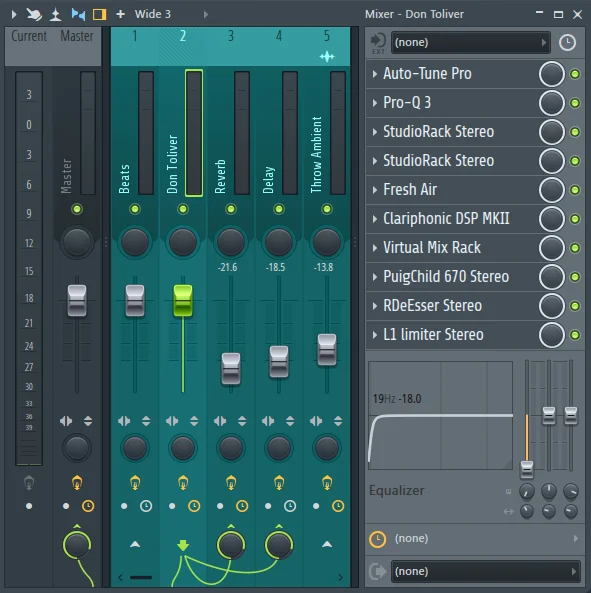Toggle Fresh Air enable LED
Screen dimensions: 591x593
click(575, 190)
